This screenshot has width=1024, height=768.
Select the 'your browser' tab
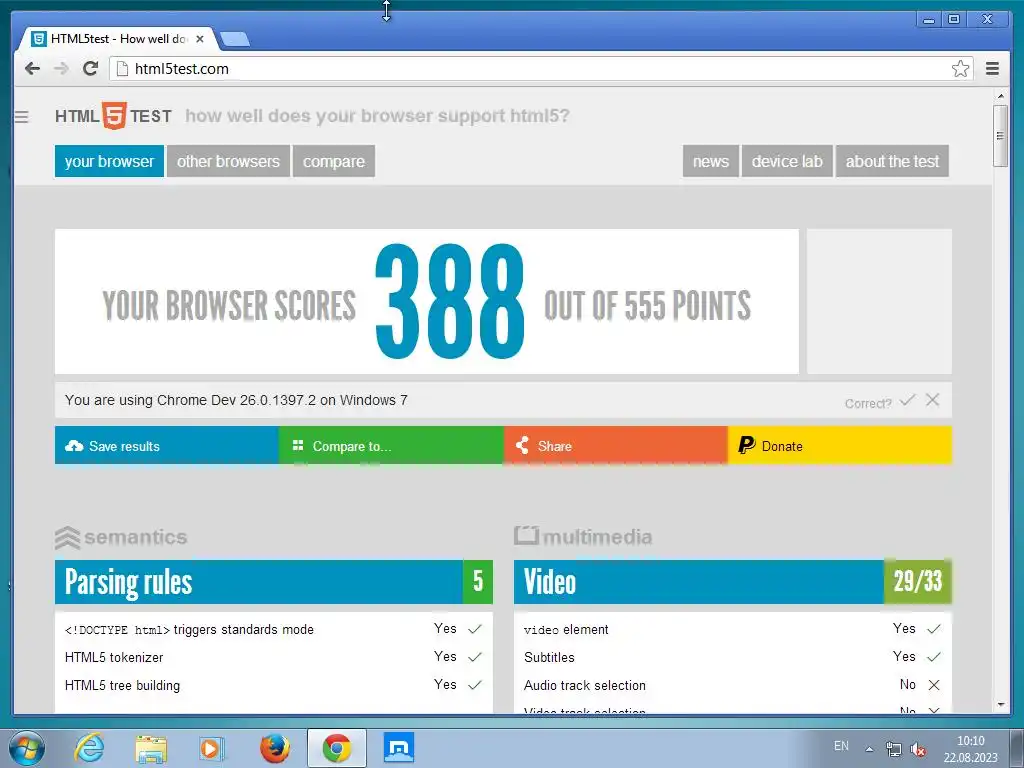click(109, 161)
